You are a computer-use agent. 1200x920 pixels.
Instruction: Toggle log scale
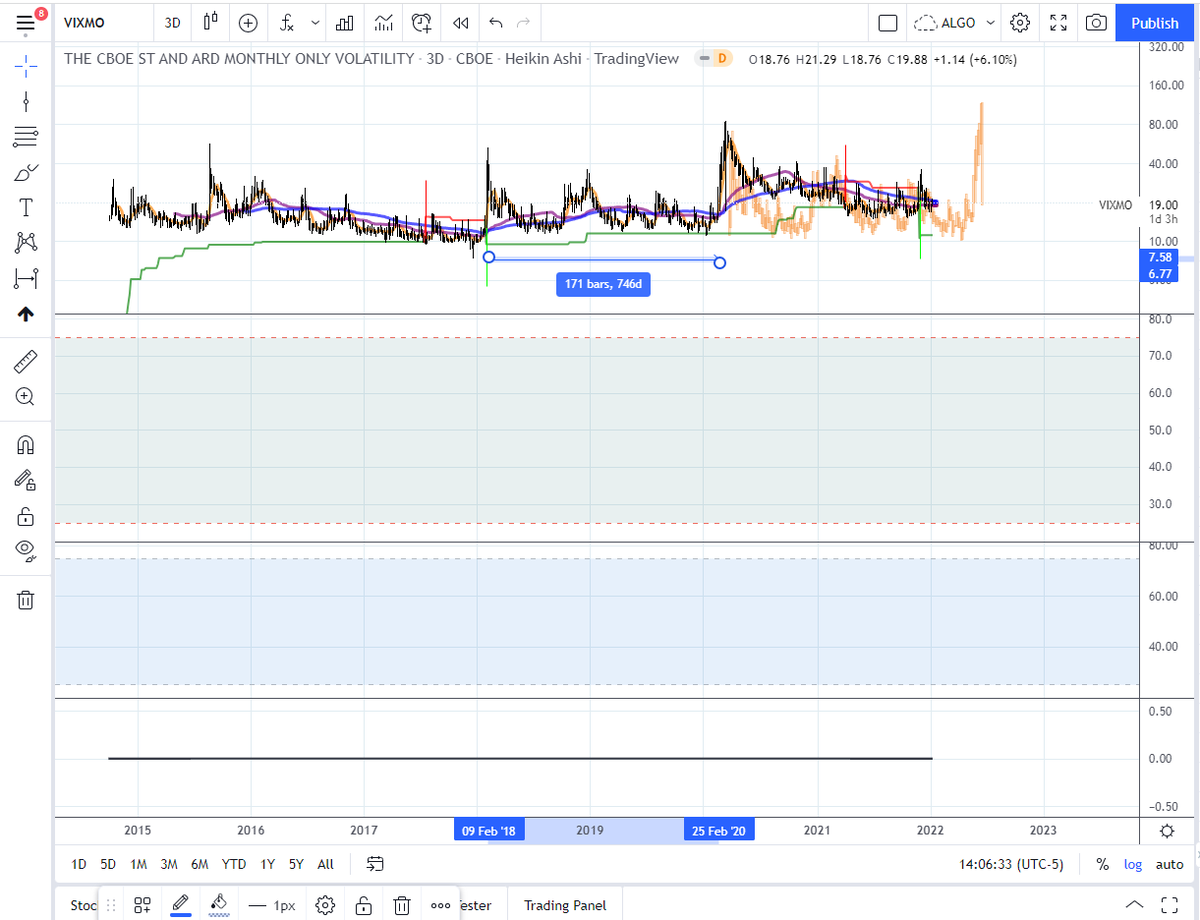[x=1133, y=864]
